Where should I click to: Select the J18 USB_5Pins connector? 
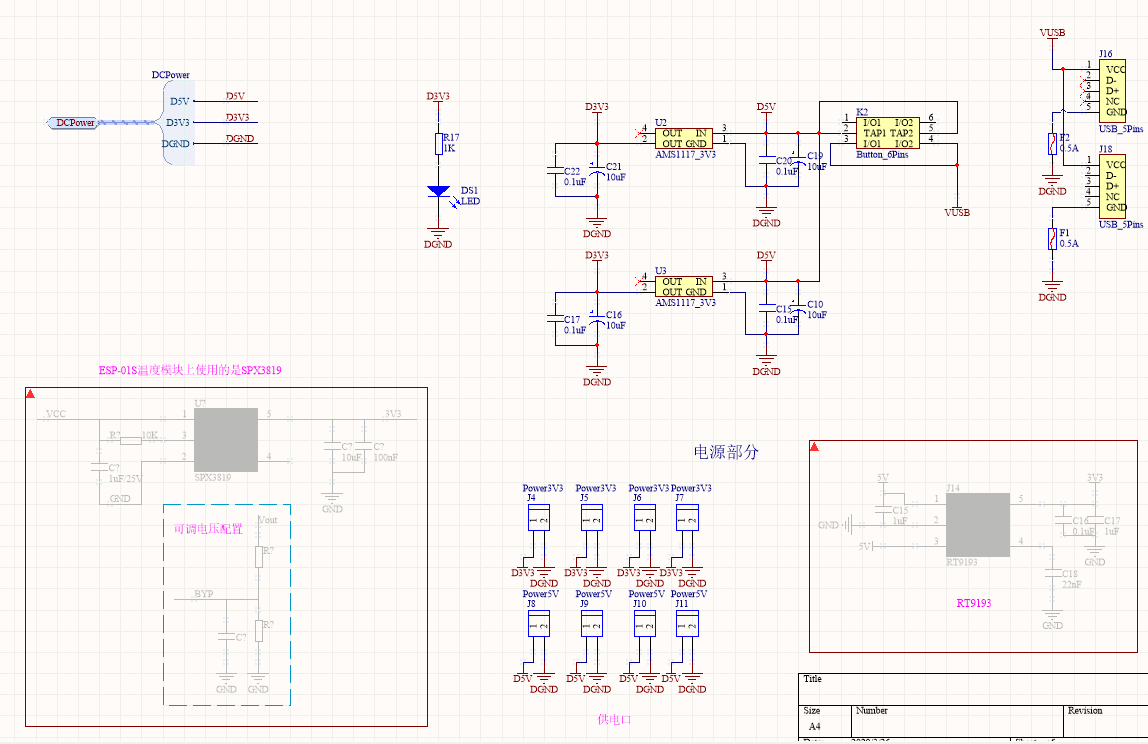tap(1112, 186)
